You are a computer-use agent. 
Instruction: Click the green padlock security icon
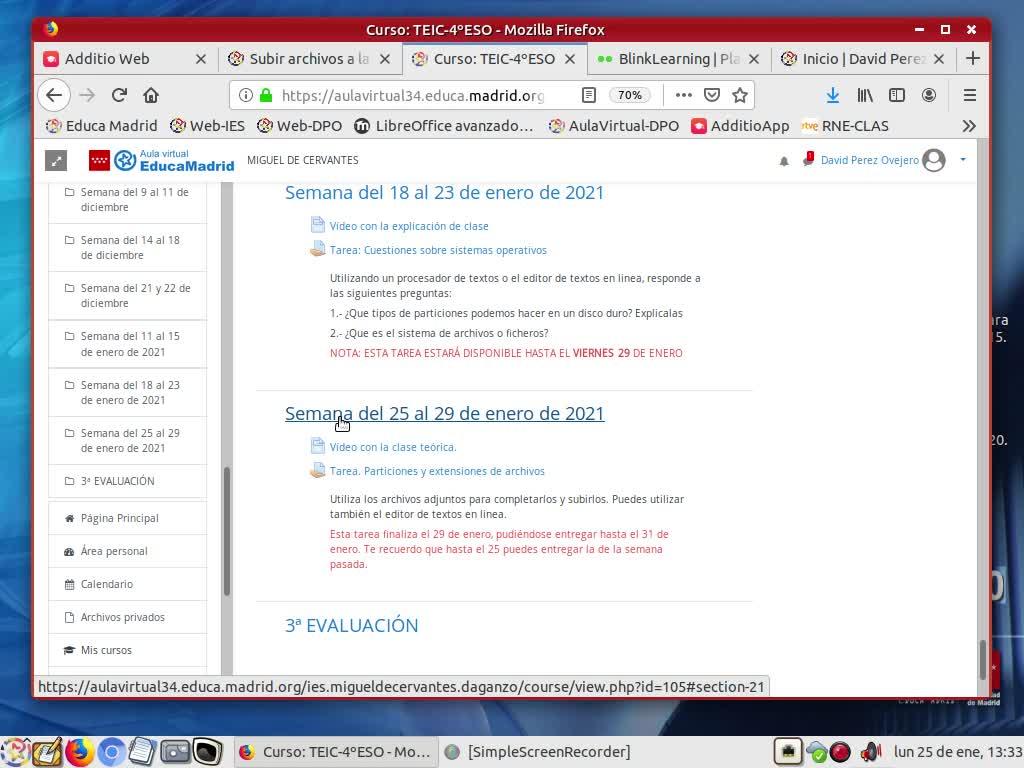tap(266, 95)
